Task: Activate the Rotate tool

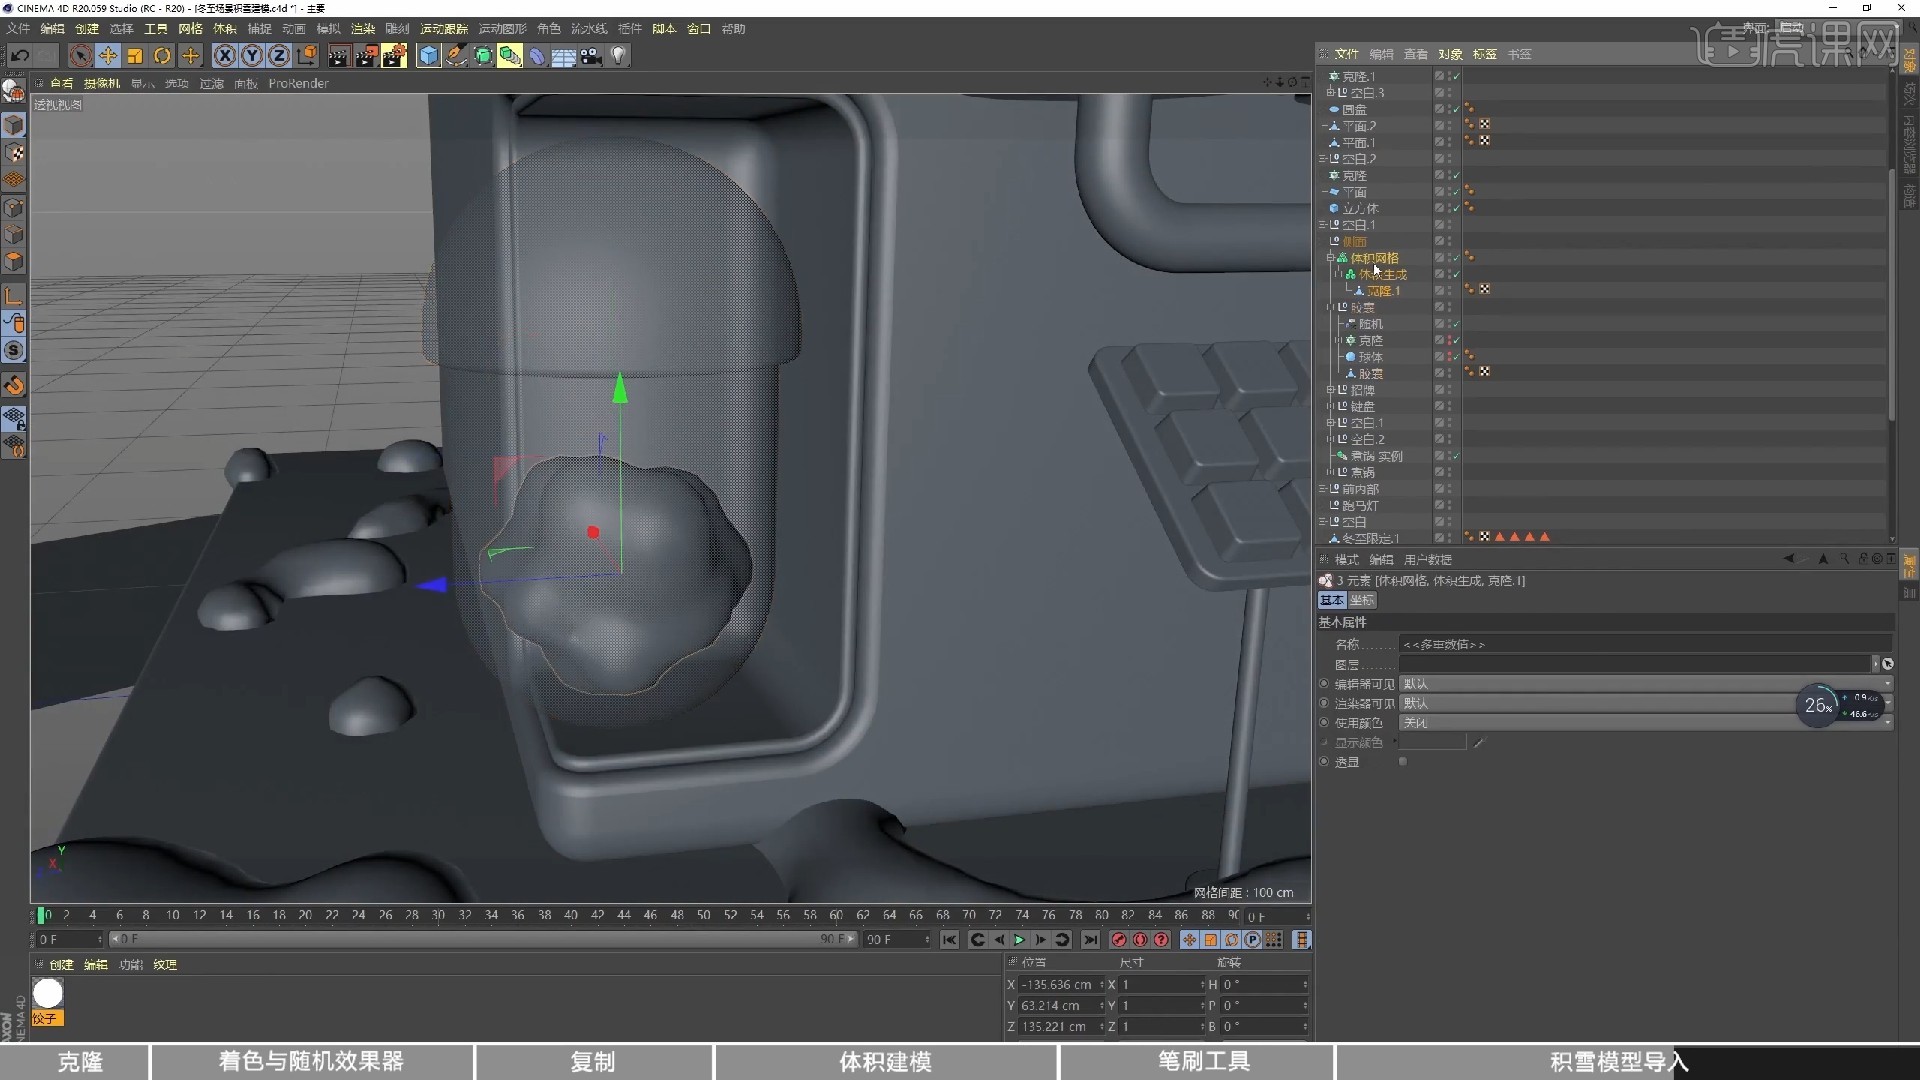Action: 162,56
